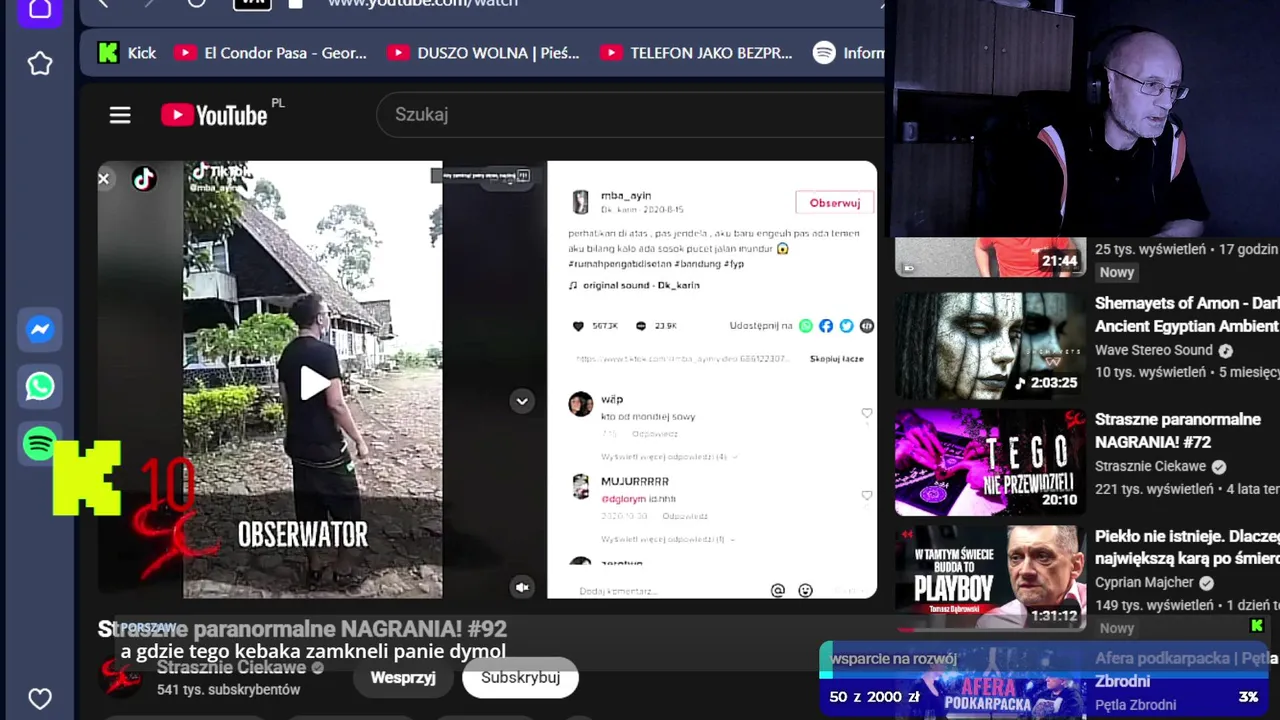Open the Messenger sidebar icon
The width and height of the screenshot is (1280, 720).
[x=40, y=330]
